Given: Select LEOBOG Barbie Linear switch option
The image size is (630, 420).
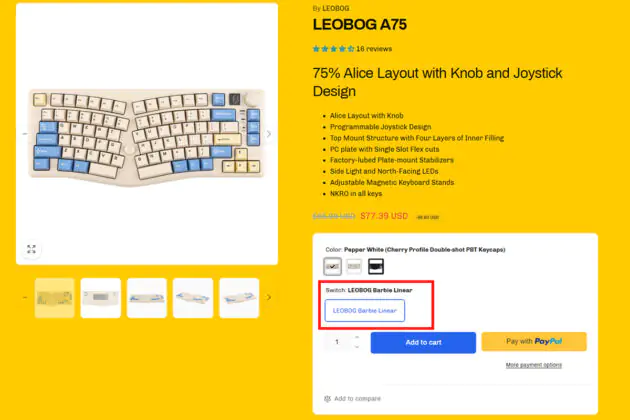Looking at the screenshot, I should tap(365, 311).
